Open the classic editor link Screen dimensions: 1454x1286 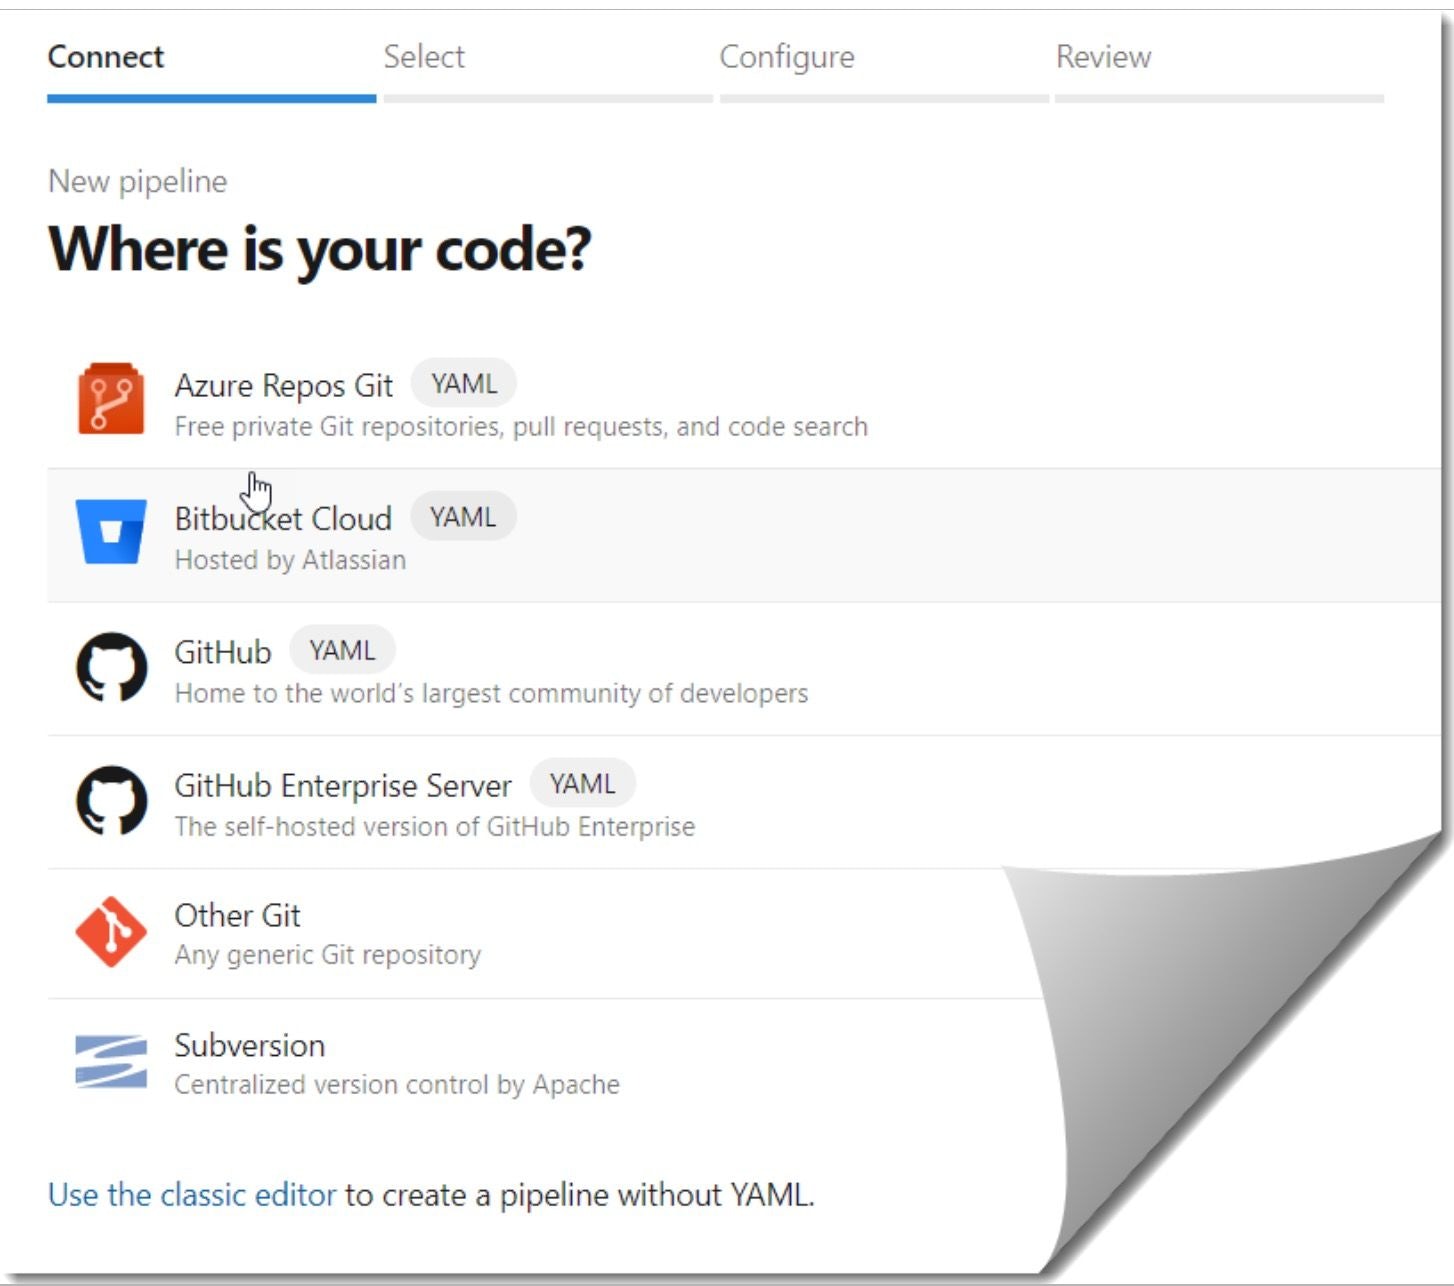[191, 1194]
